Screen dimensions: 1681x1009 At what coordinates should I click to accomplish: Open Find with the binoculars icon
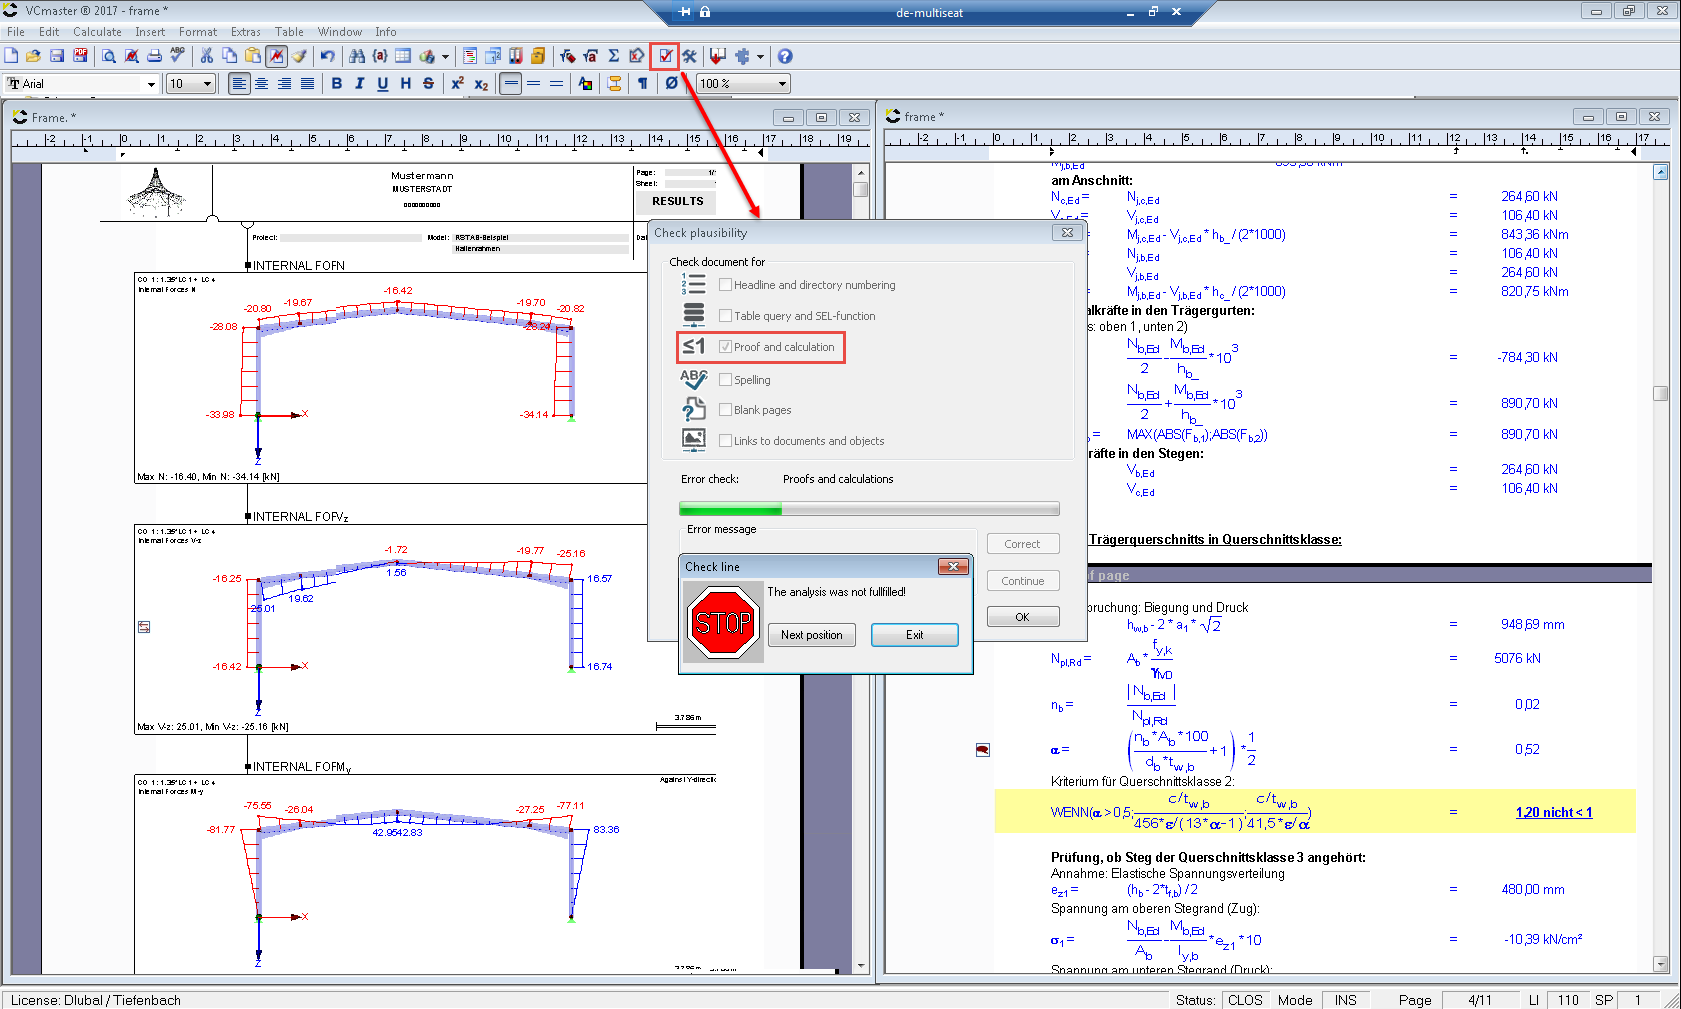[357, 56]
